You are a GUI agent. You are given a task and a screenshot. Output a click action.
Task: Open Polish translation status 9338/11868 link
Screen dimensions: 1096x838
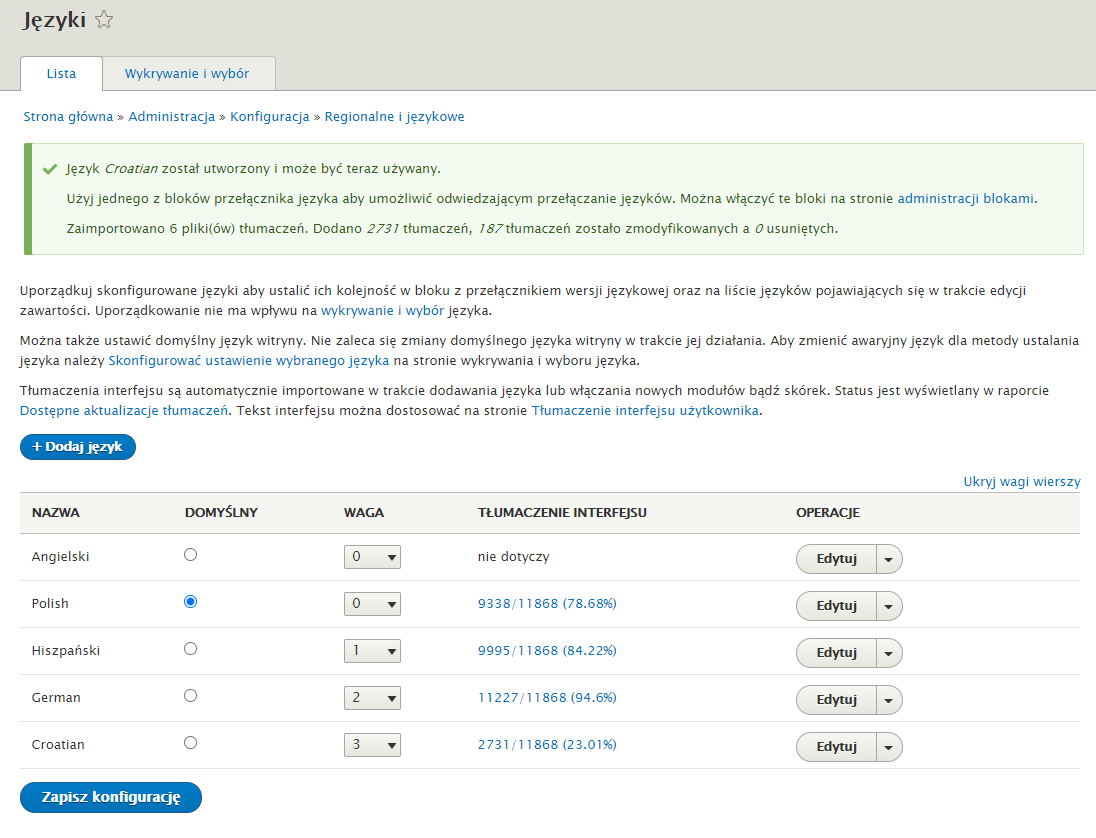click(547, 604)
